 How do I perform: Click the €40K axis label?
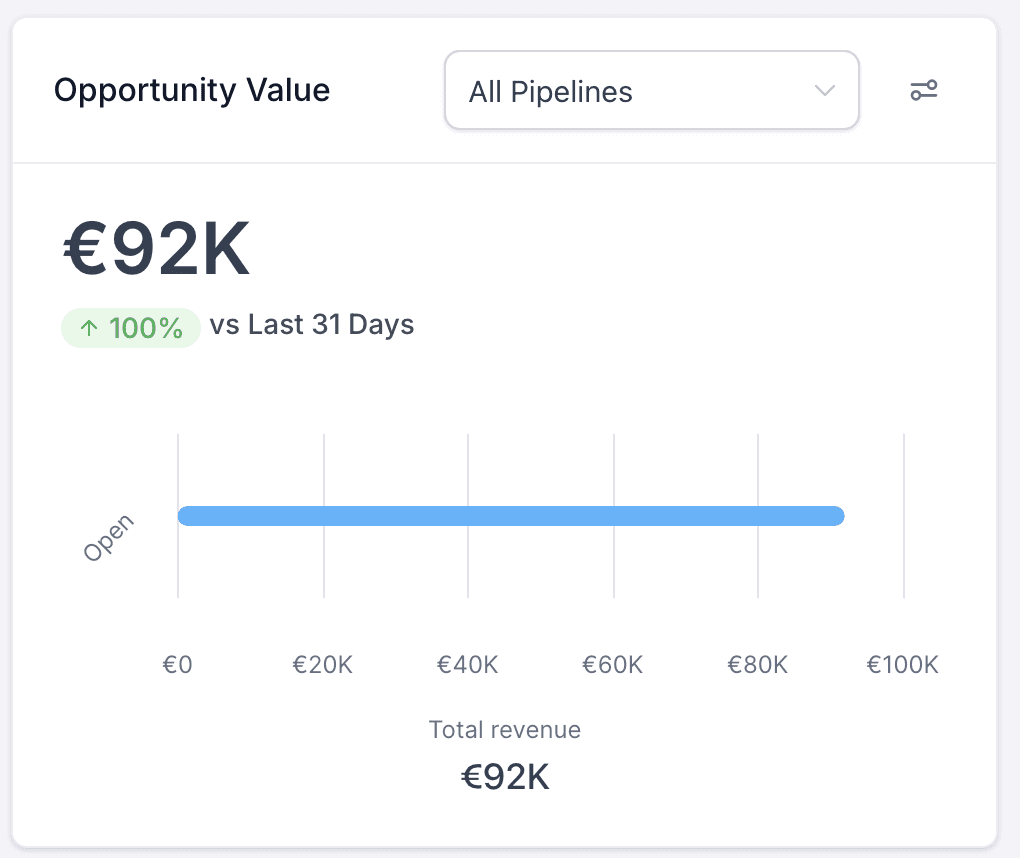tap(467, 665)
